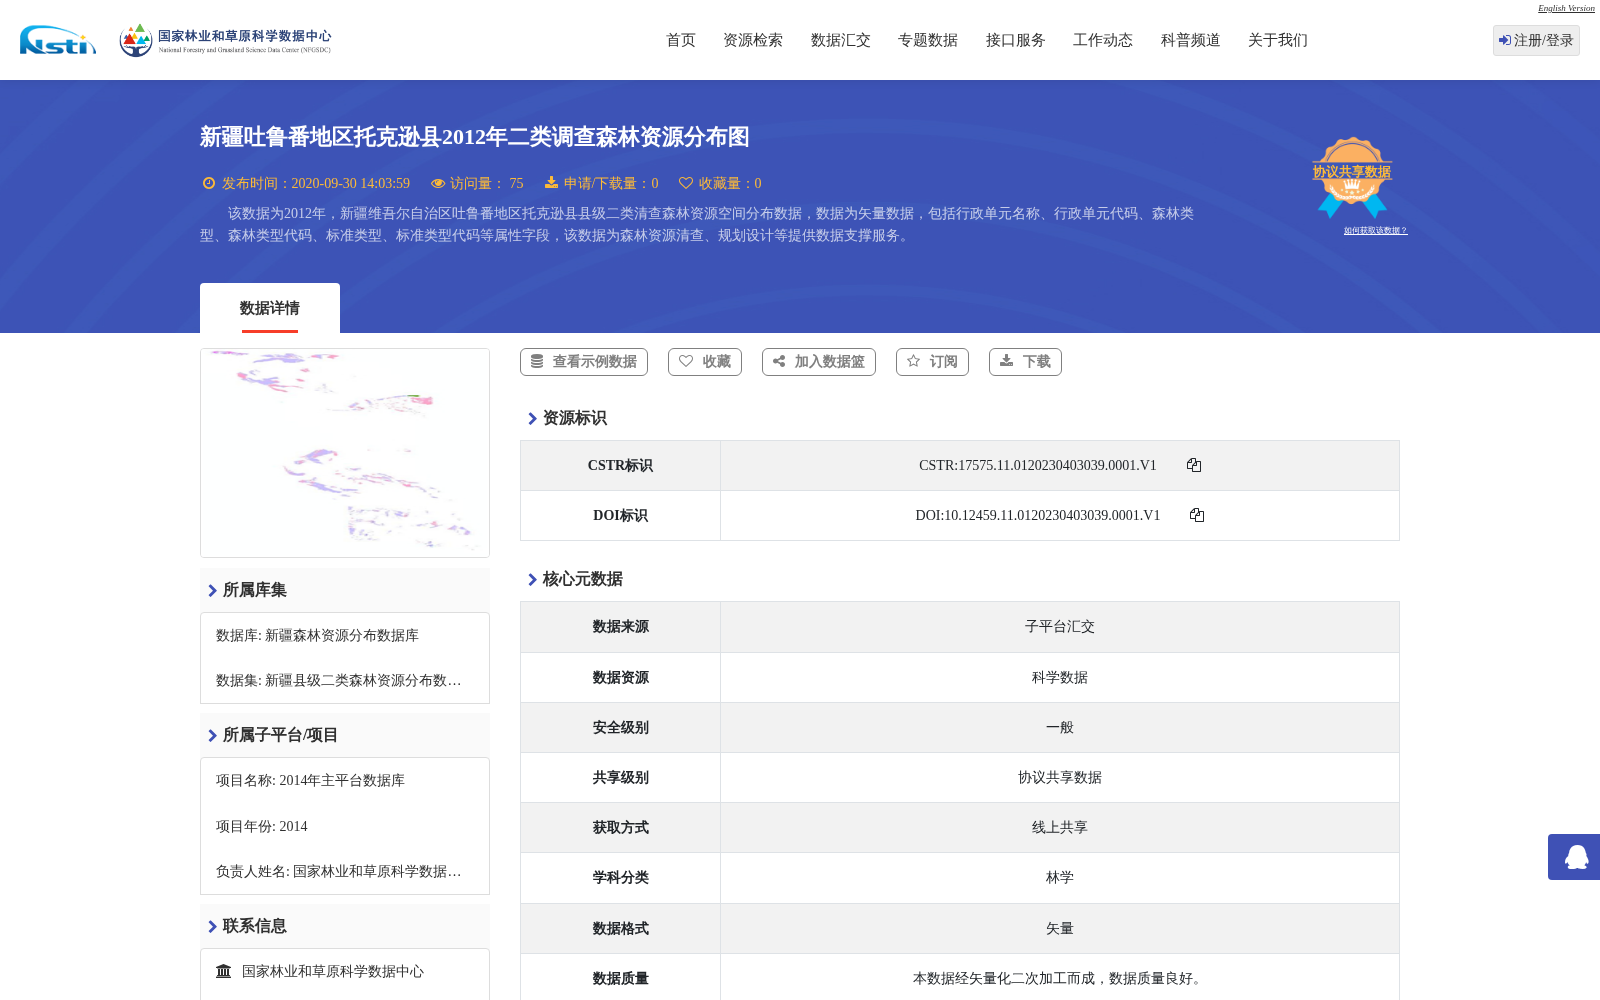Viewport: 1600px width, 1000px height.
Task: Click the 线上共享 cell
Action: pos(1060,827)
